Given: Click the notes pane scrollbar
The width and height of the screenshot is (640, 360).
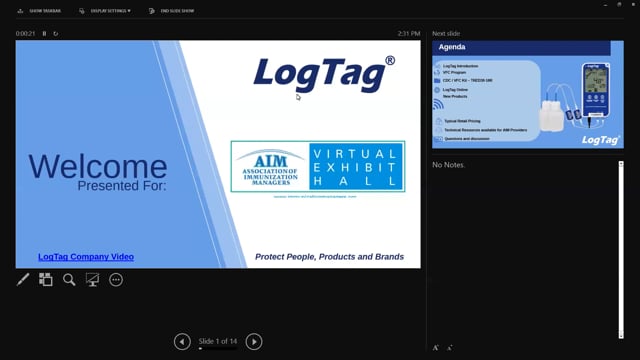Looking at the screenshot, I should (621, 250).
